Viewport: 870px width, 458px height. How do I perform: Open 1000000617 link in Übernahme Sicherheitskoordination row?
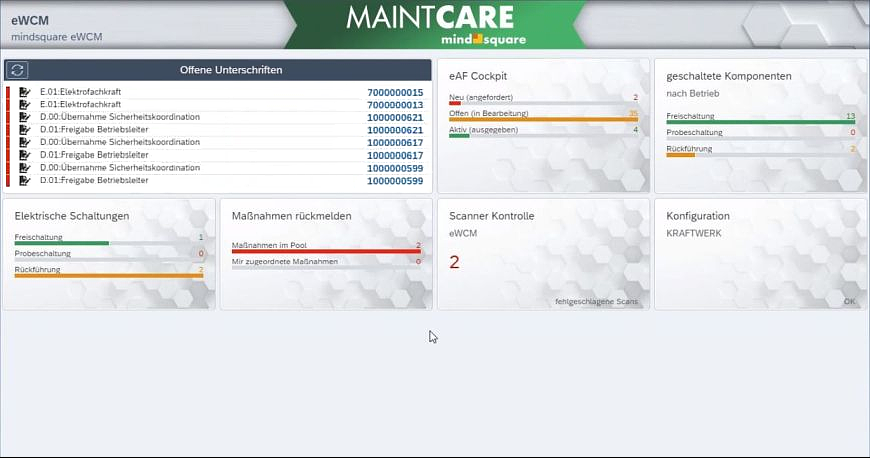coord(395,143)
